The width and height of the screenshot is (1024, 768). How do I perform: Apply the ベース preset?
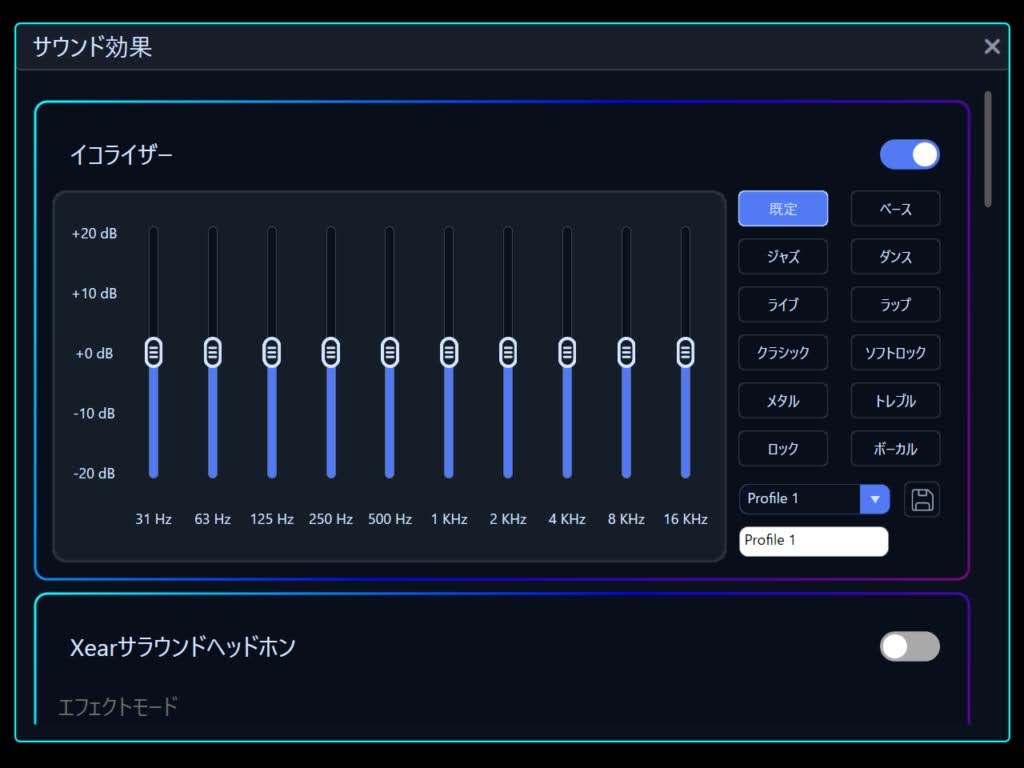pyautogui.click(x=895, y=208)
